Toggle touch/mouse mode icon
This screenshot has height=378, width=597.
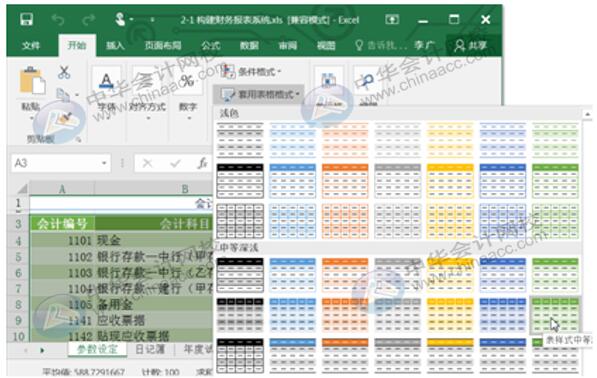pos(120,19)
